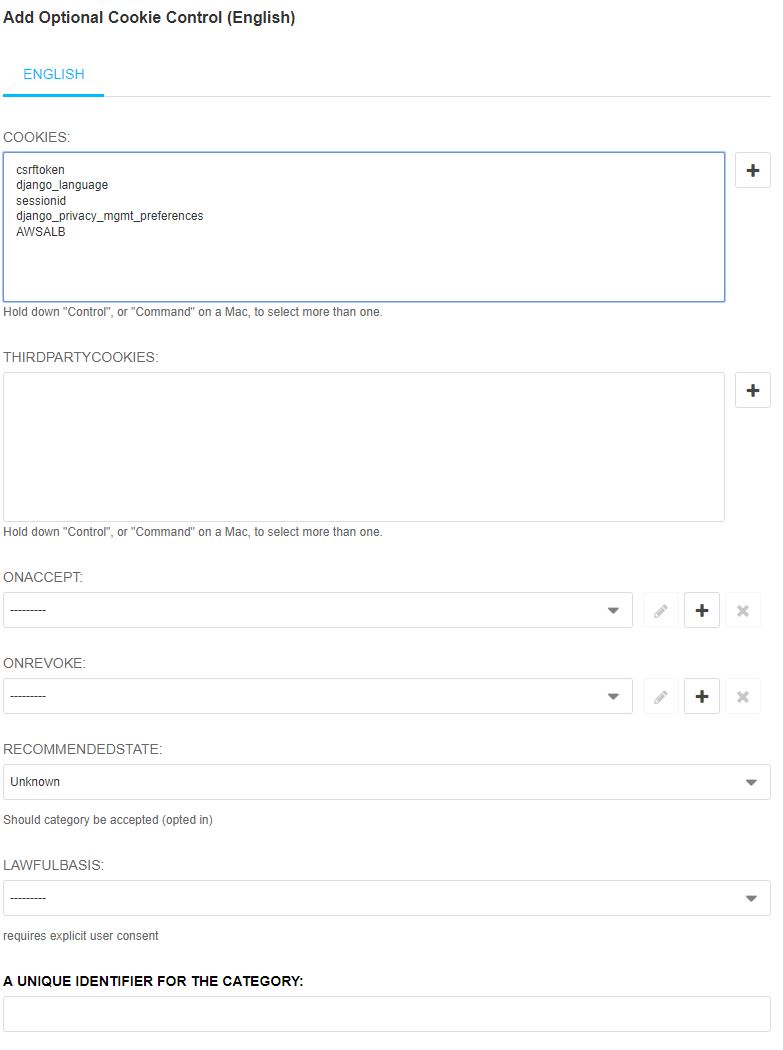Delete ONACCEPT entry with the X icon
This screenshot has height=1050, width=783.
point(743,611)
